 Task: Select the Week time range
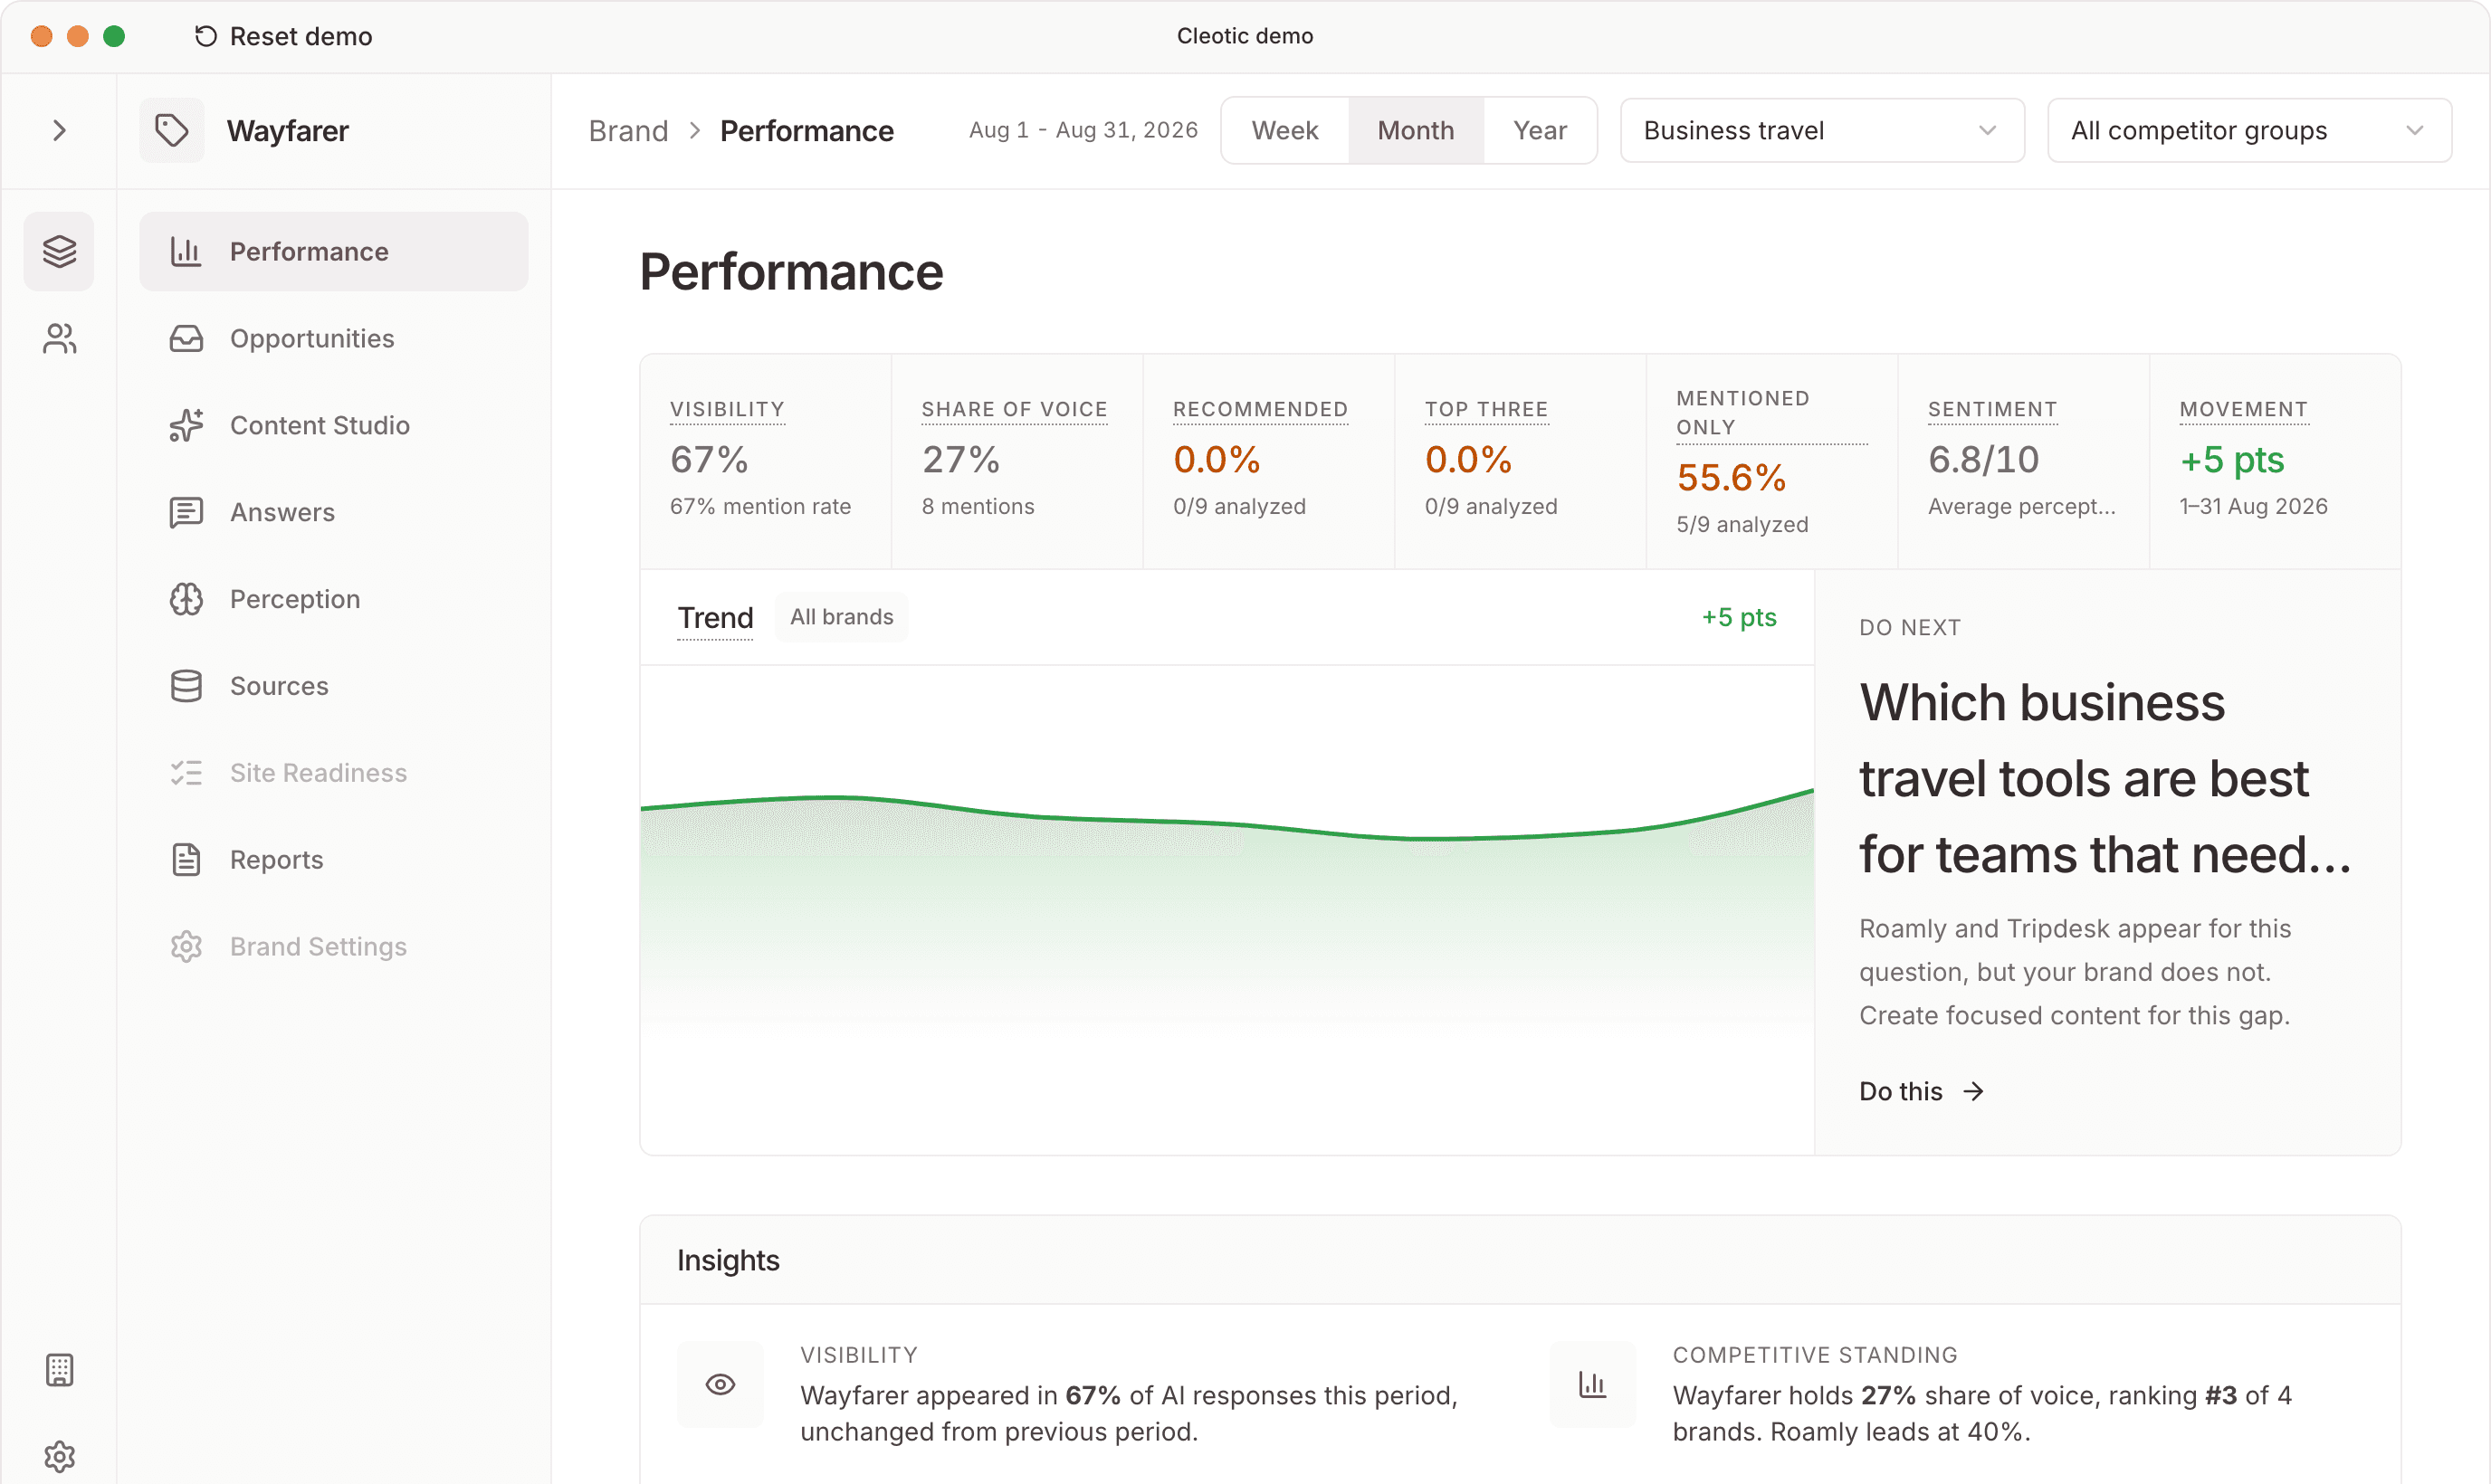[x=1285, y=130]
